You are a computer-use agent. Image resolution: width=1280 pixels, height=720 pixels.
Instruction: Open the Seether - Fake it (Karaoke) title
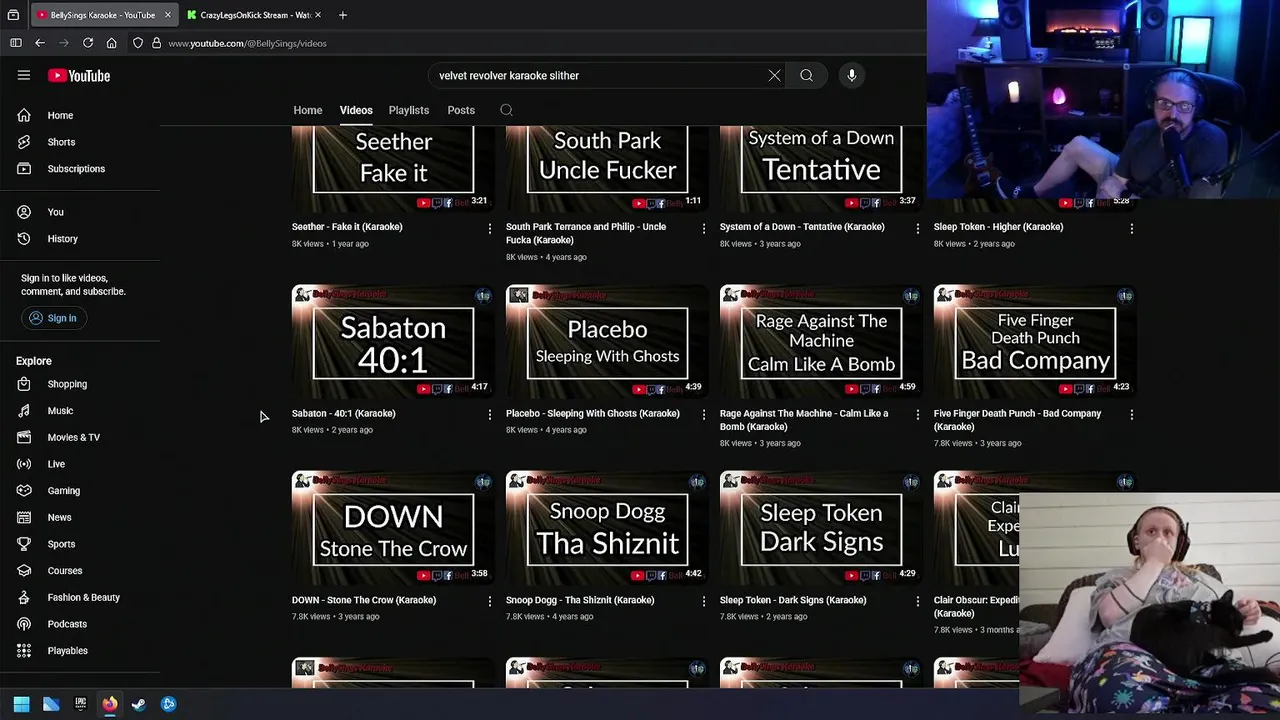point(347,227)
